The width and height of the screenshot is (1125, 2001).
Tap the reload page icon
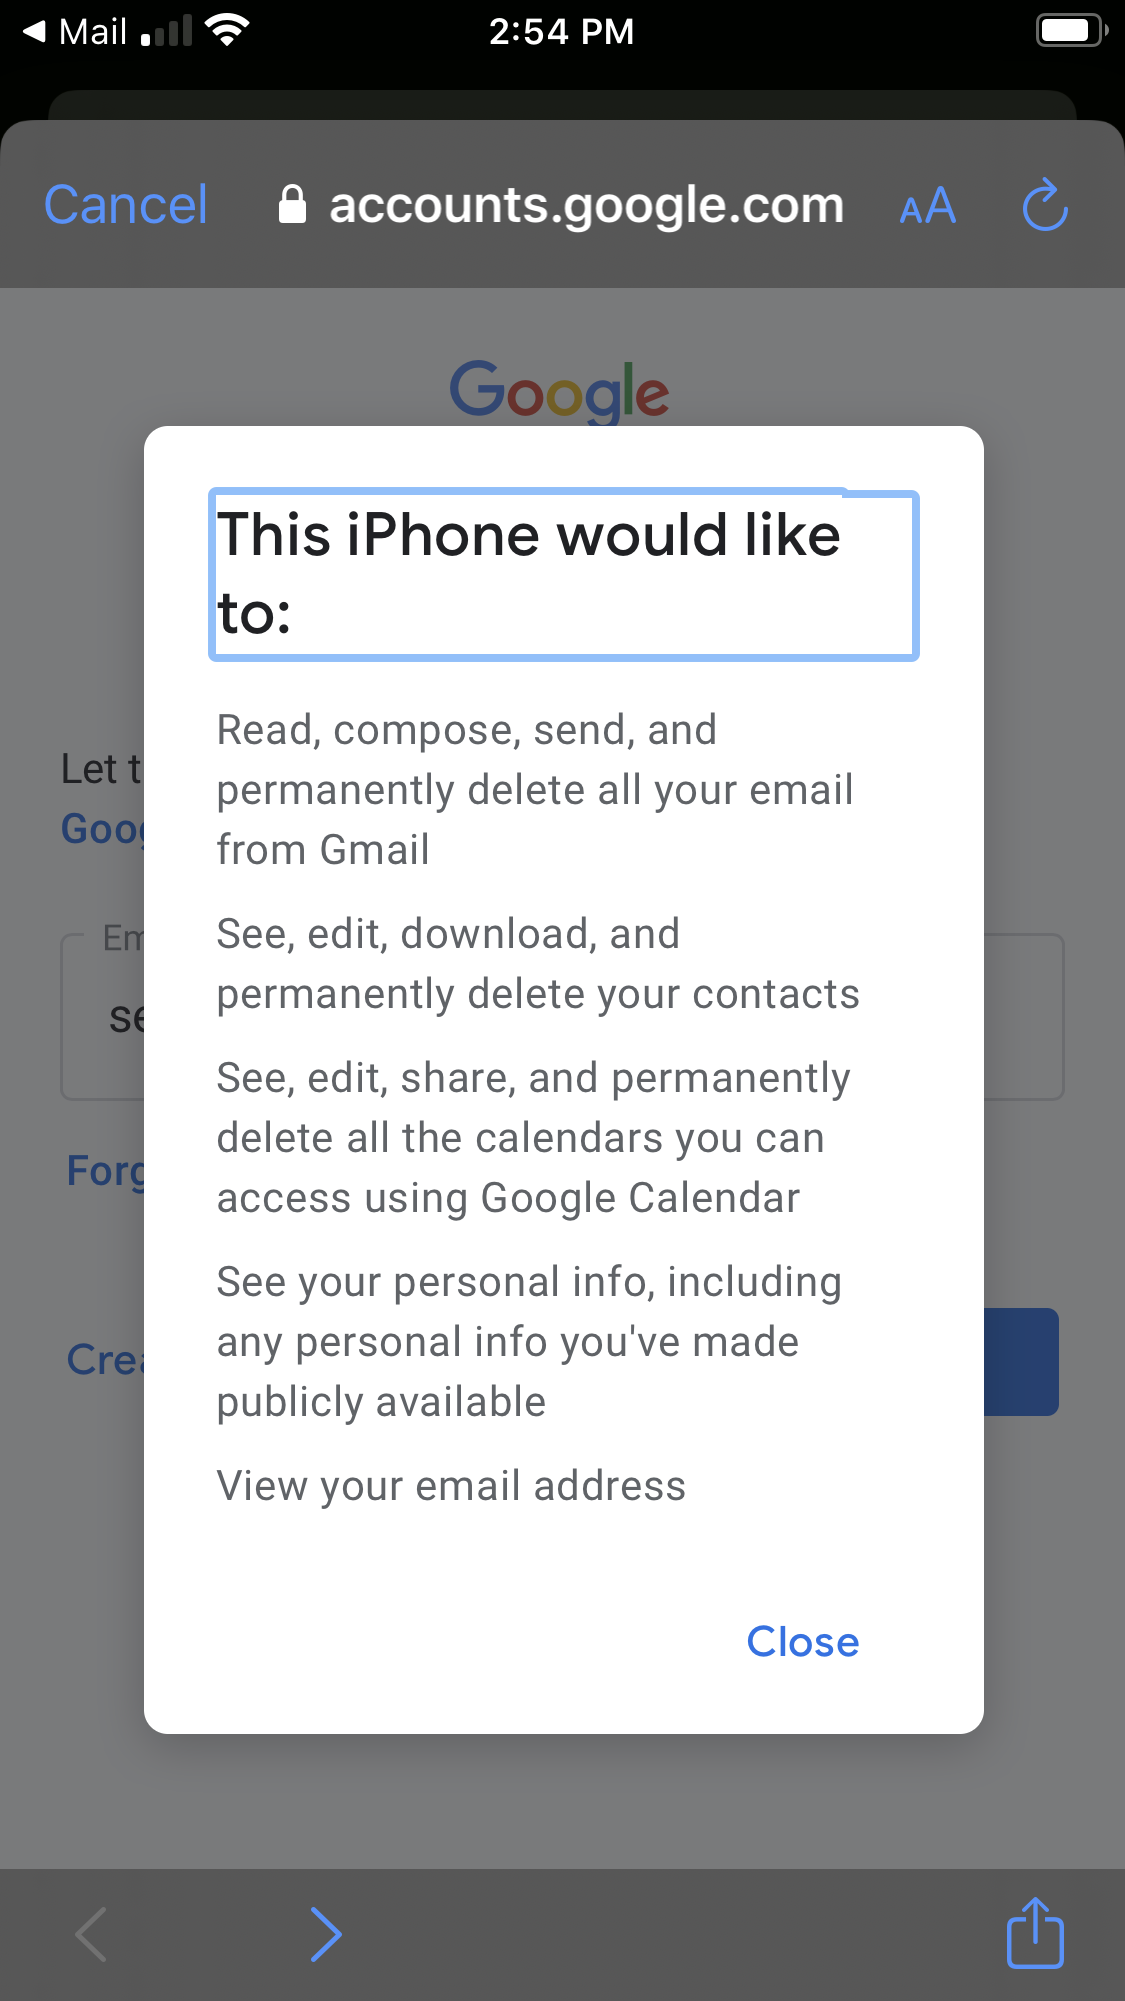(x=1045, y=205)
